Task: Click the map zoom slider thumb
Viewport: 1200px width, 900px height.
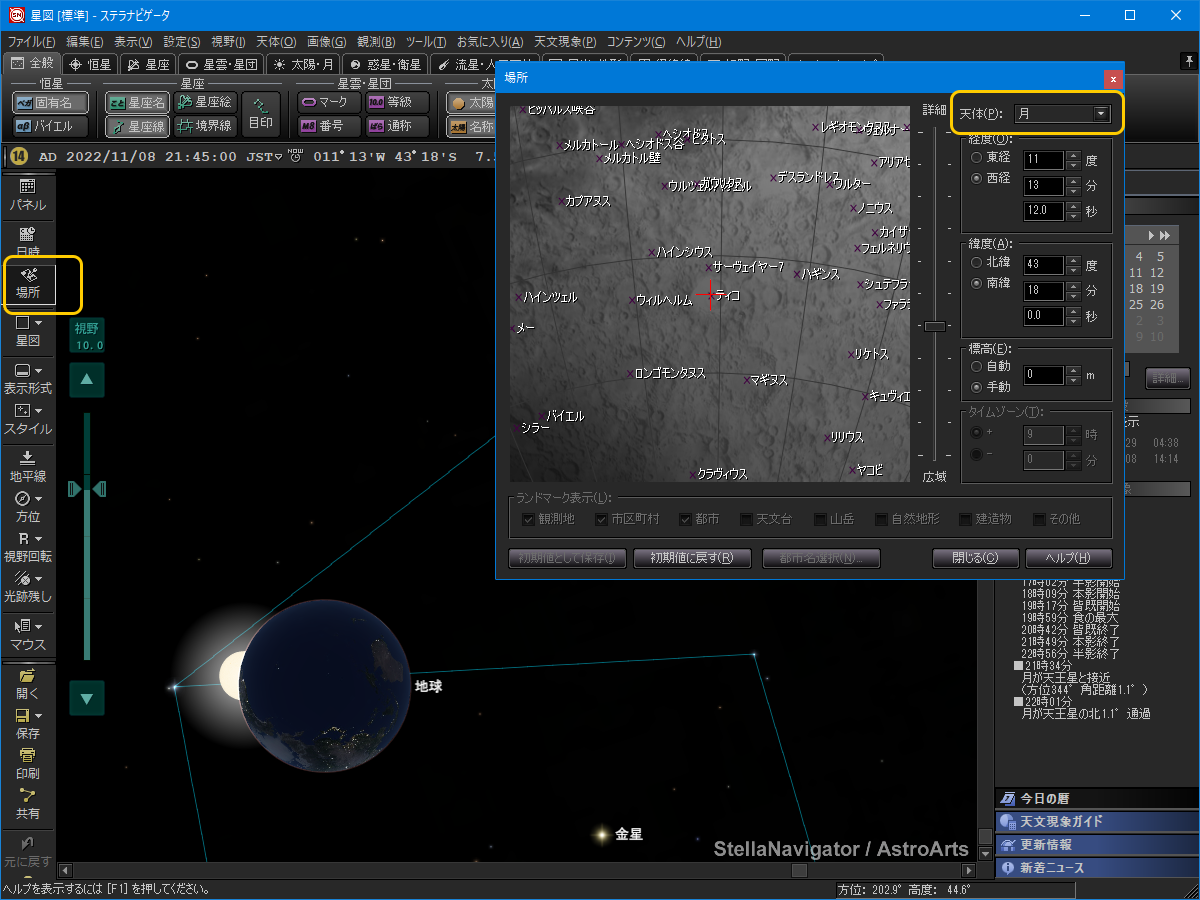Action: pyautogui.click(x=935, y=326)
